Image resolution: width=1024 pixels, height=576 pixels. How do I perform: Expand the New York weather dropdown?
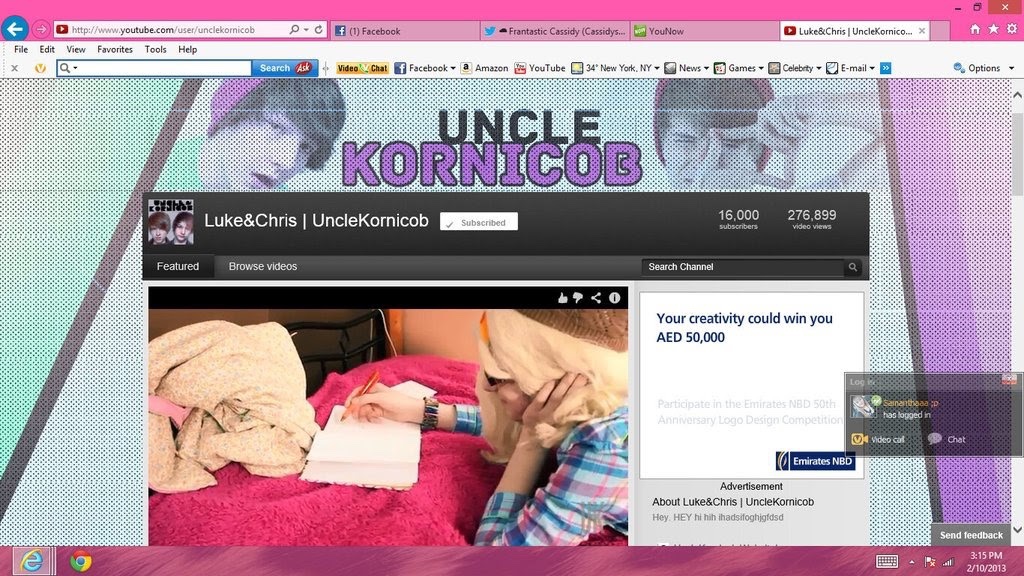pyautogui.click(x=657, y=68)
